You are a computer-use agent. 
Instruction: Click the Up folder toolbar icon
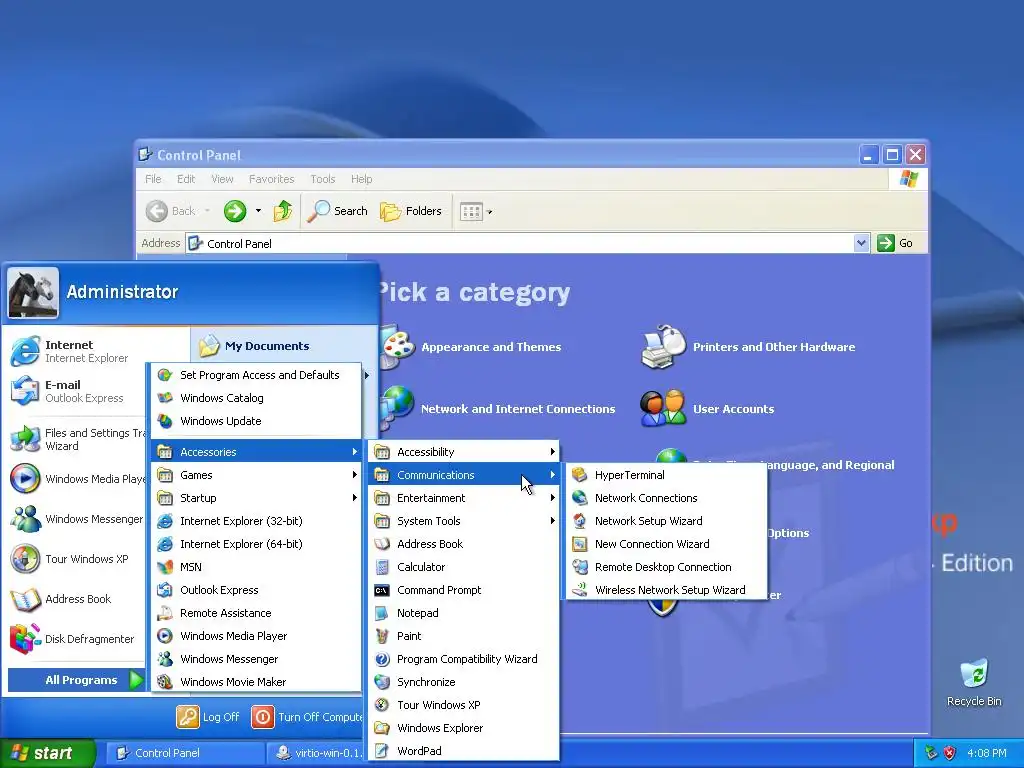coord(283,210)
